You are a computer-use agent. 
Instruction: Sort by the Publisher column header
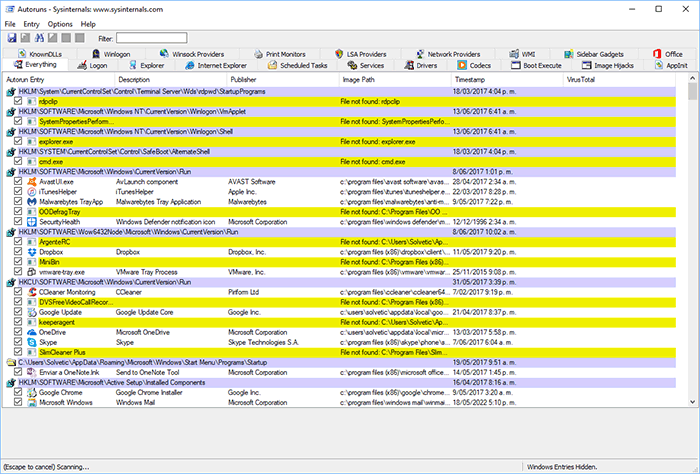click(243, 78)
